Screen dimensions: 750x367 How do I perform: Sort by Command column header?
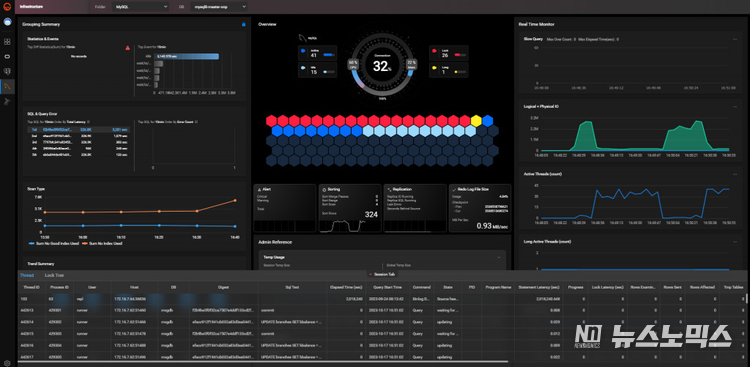pos(422,287)
